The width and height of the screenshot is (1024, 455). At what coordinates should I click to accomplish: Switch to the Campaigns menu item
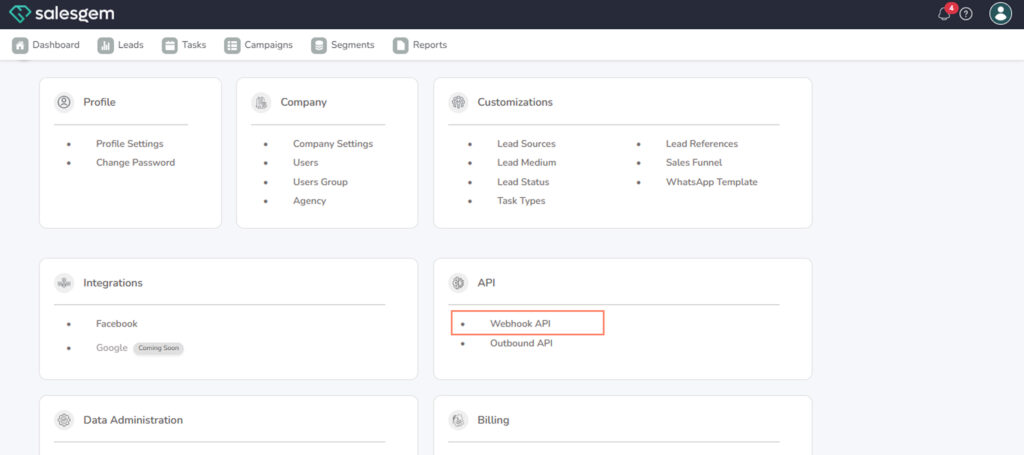[258, 45]
